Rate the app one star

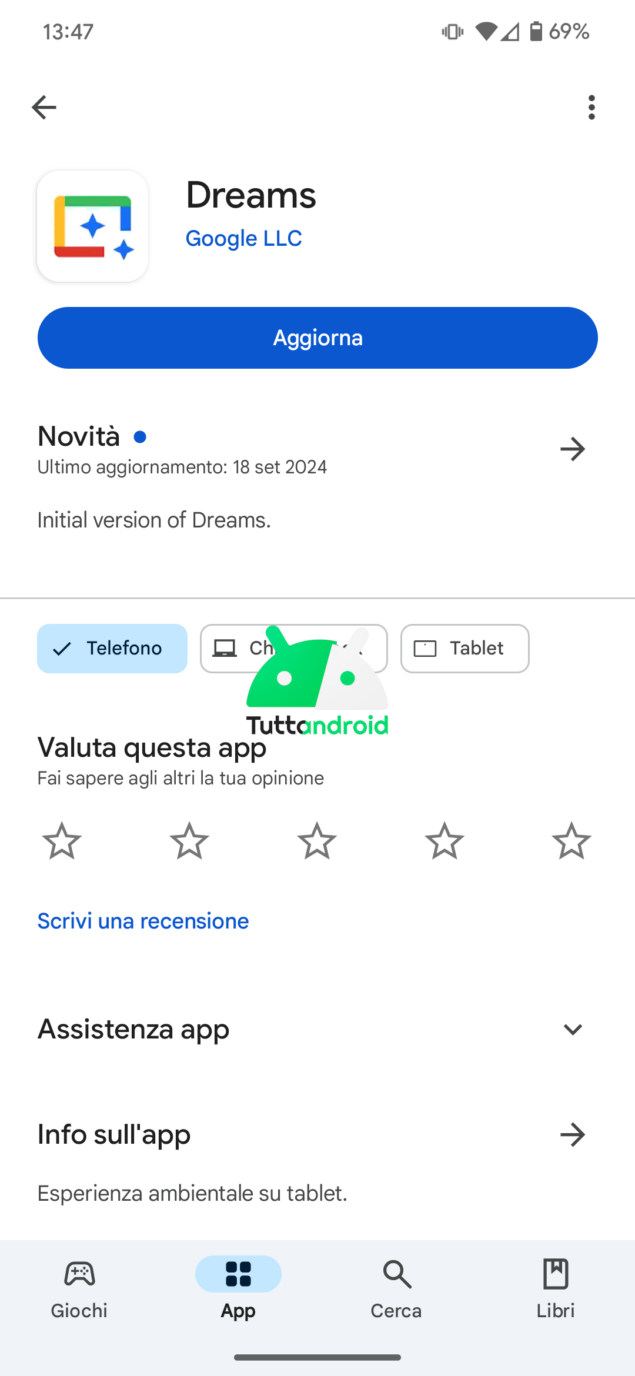(x=62, y=842)
